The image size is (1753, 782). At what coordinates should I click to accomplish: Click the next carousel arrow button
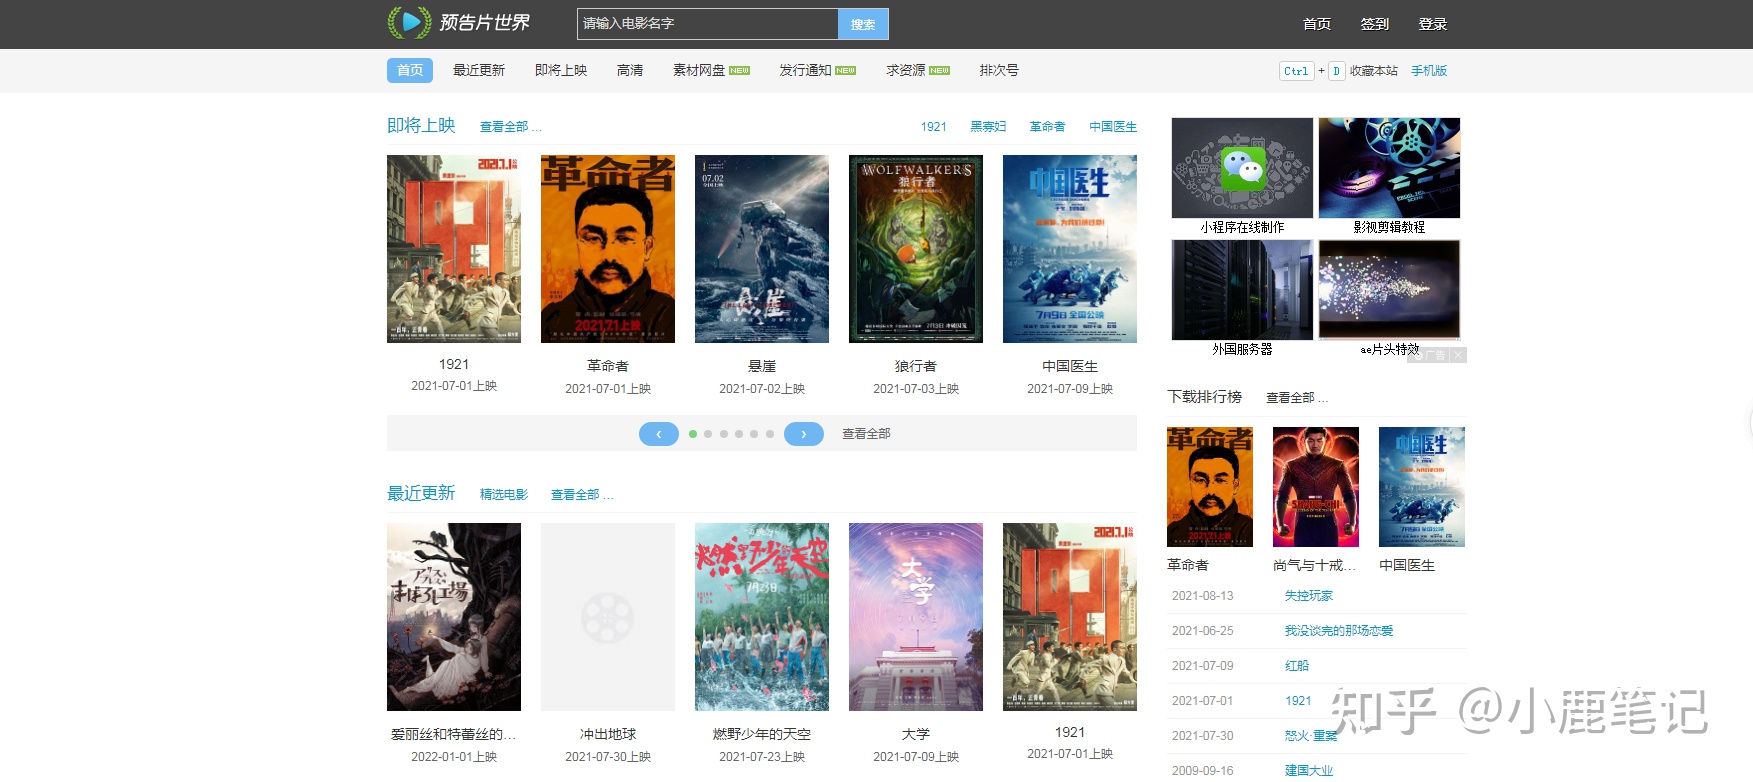804,434
